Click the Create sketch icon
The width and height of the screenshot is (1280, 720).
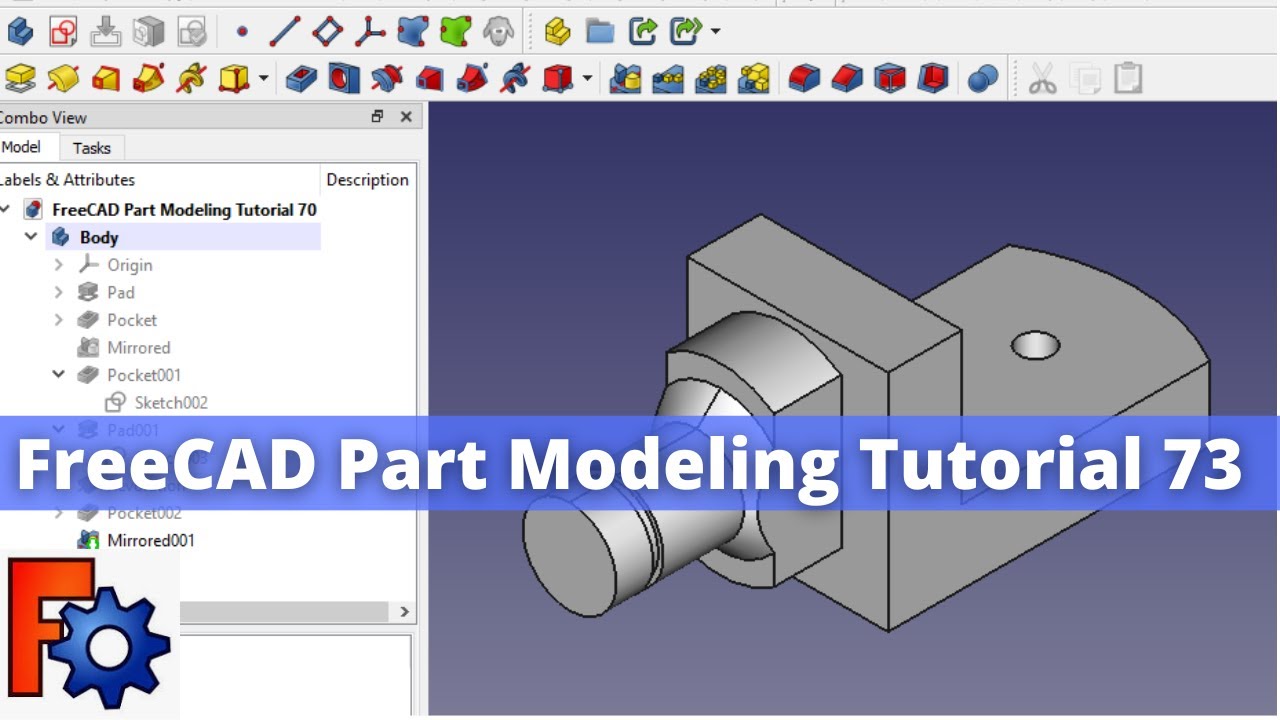point(63,32)
